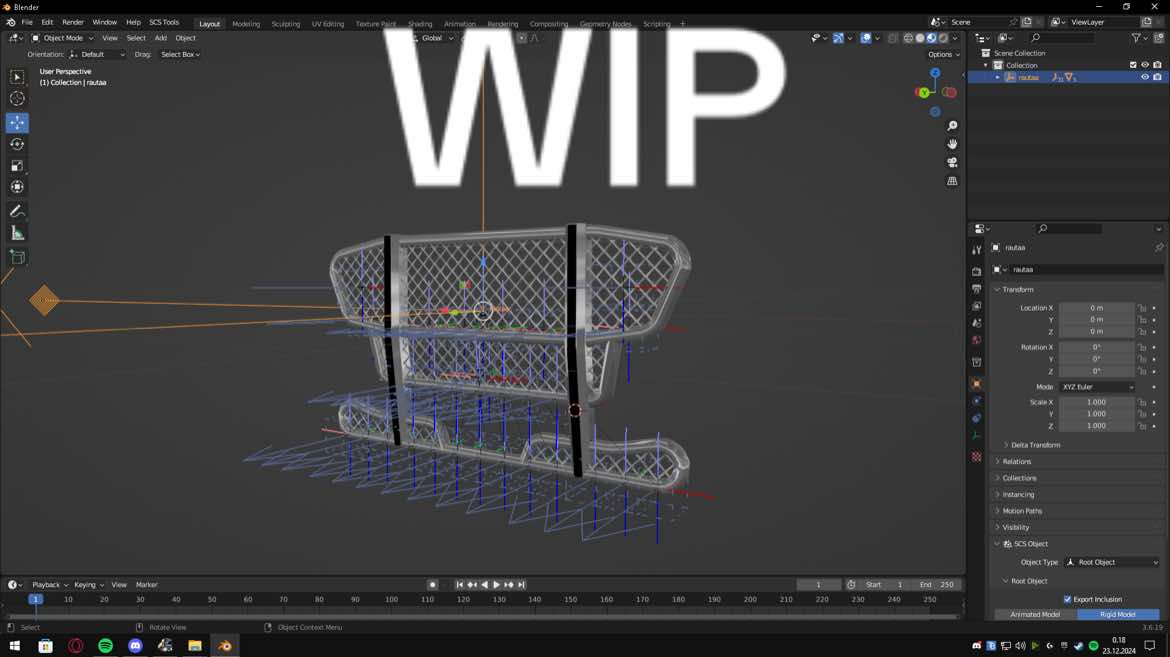Toggle camera view in the viewport
Viewport: 1170px width, 657px height.
click(x=952, y=162)
